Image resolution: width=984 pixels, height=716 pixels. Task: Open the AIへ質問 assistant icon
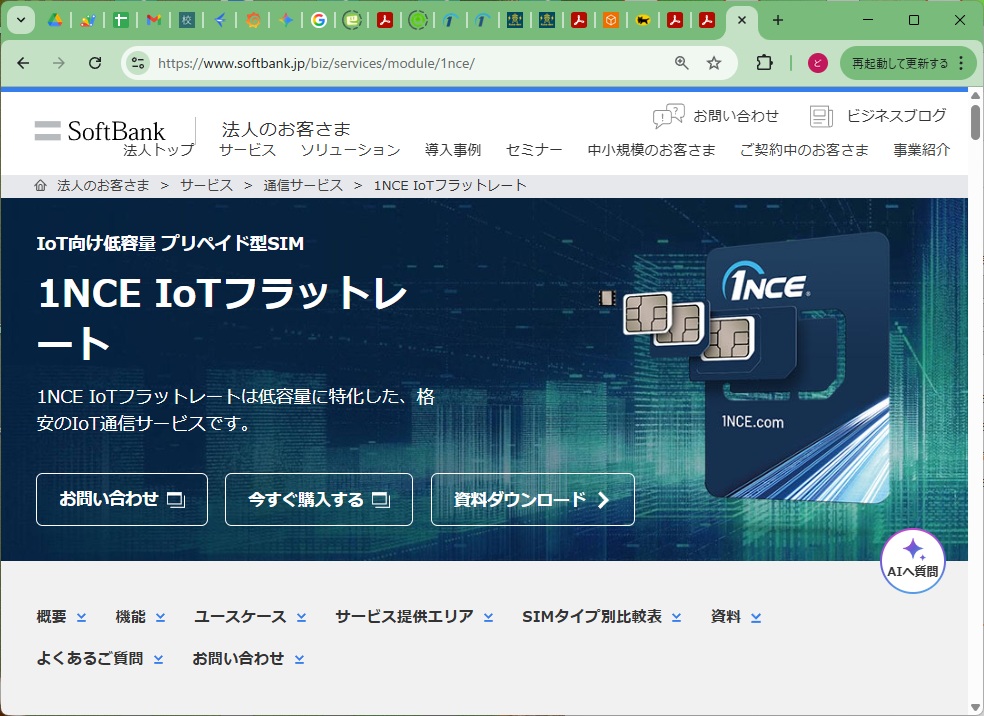pos(911,560)
